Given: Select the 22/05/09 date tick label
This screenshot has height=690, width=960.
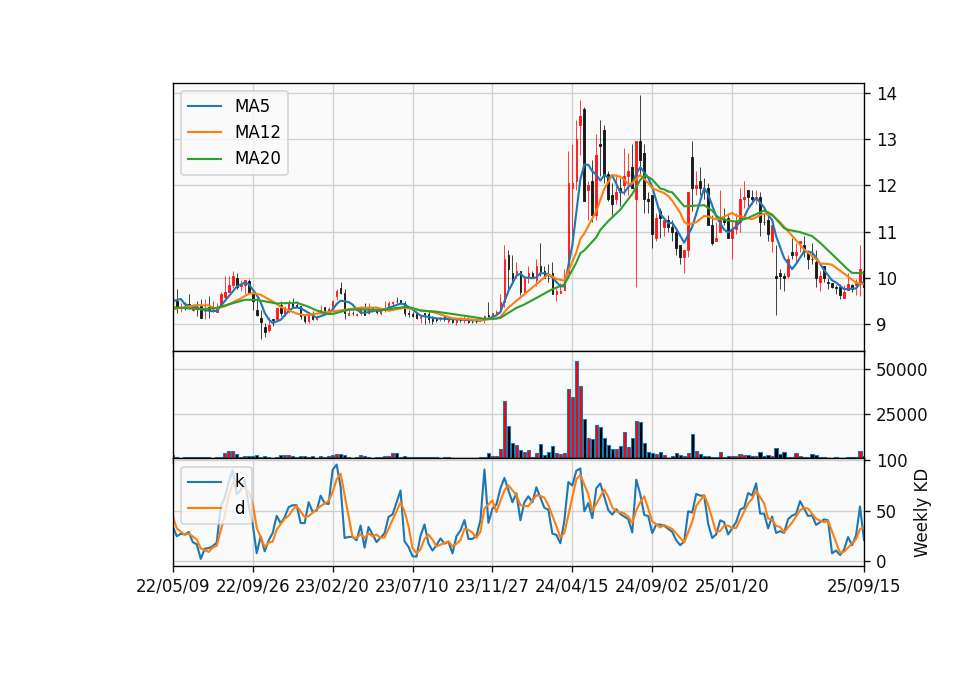Looking at the screenshot, I should (173, 587).
